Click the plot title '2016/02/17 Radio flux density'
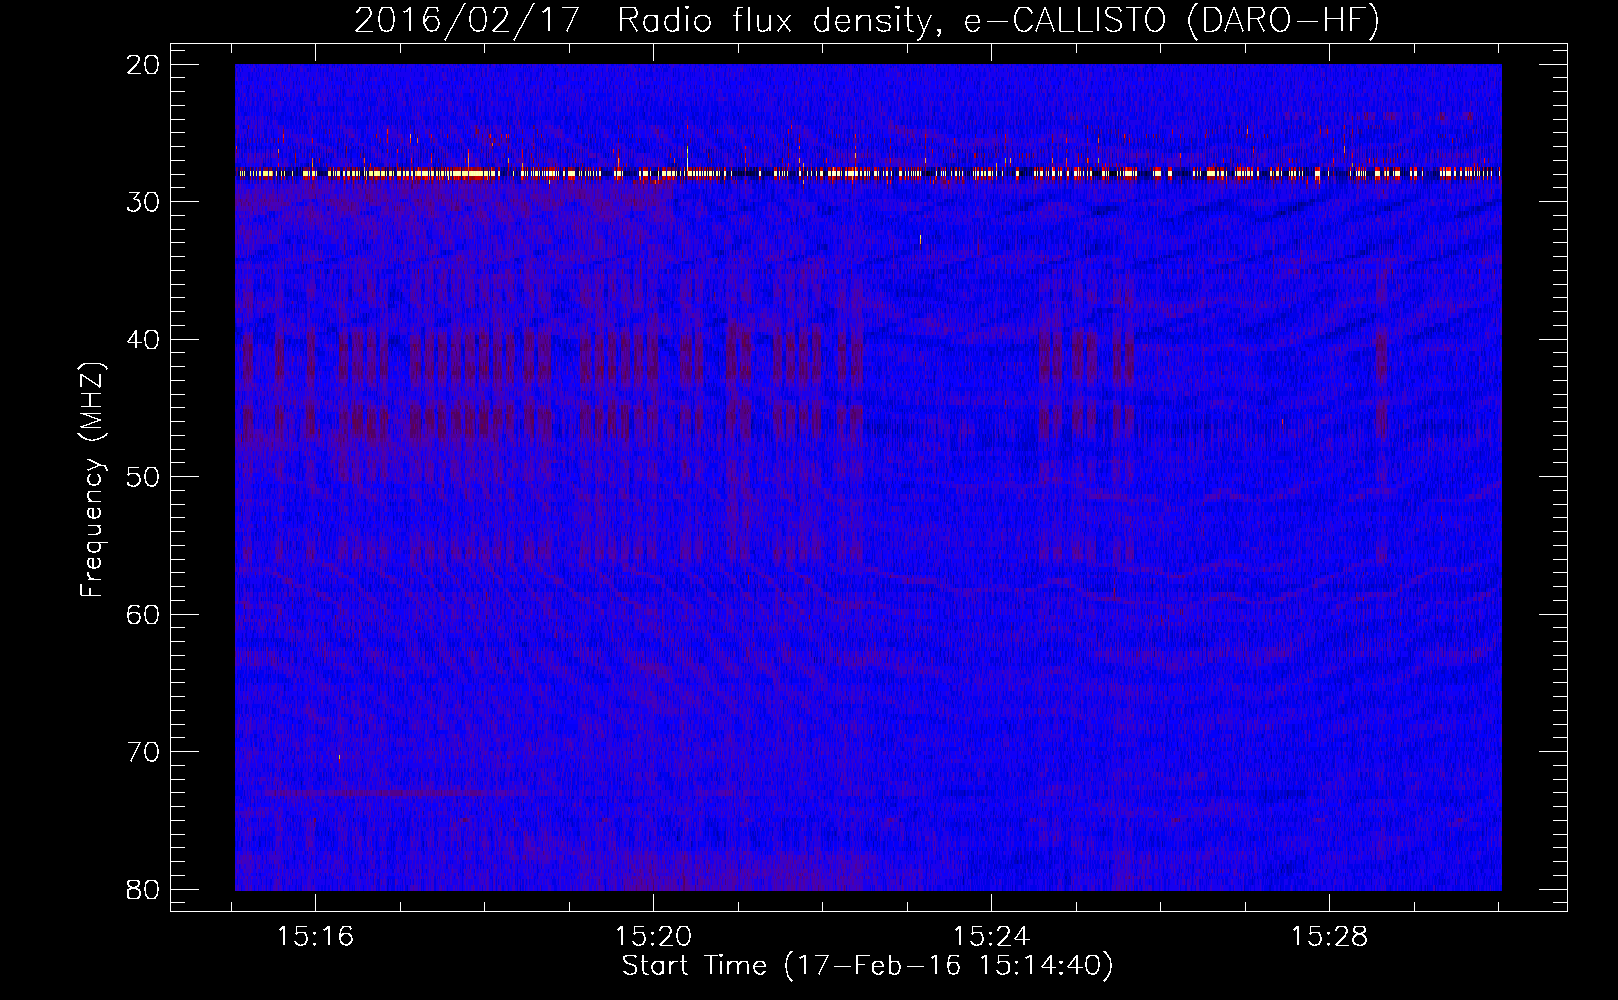 point(868,20)
